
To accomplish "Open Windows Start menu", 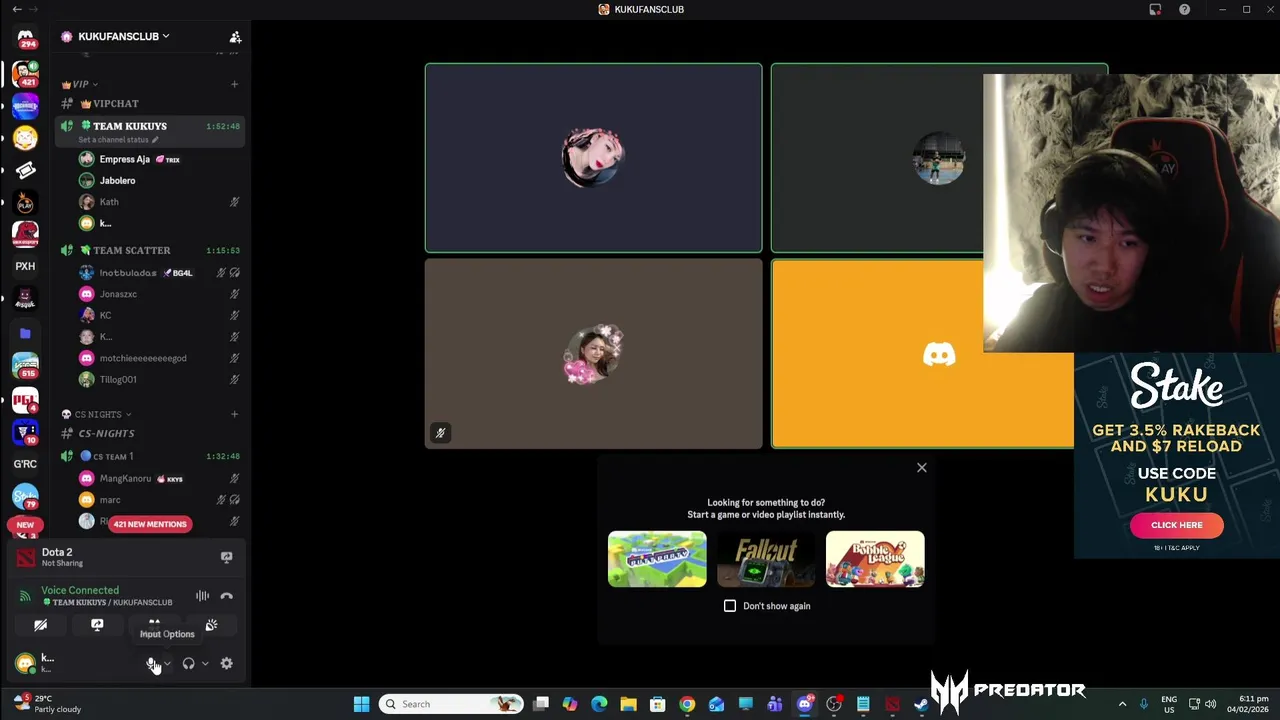I will tap(361, 704).
